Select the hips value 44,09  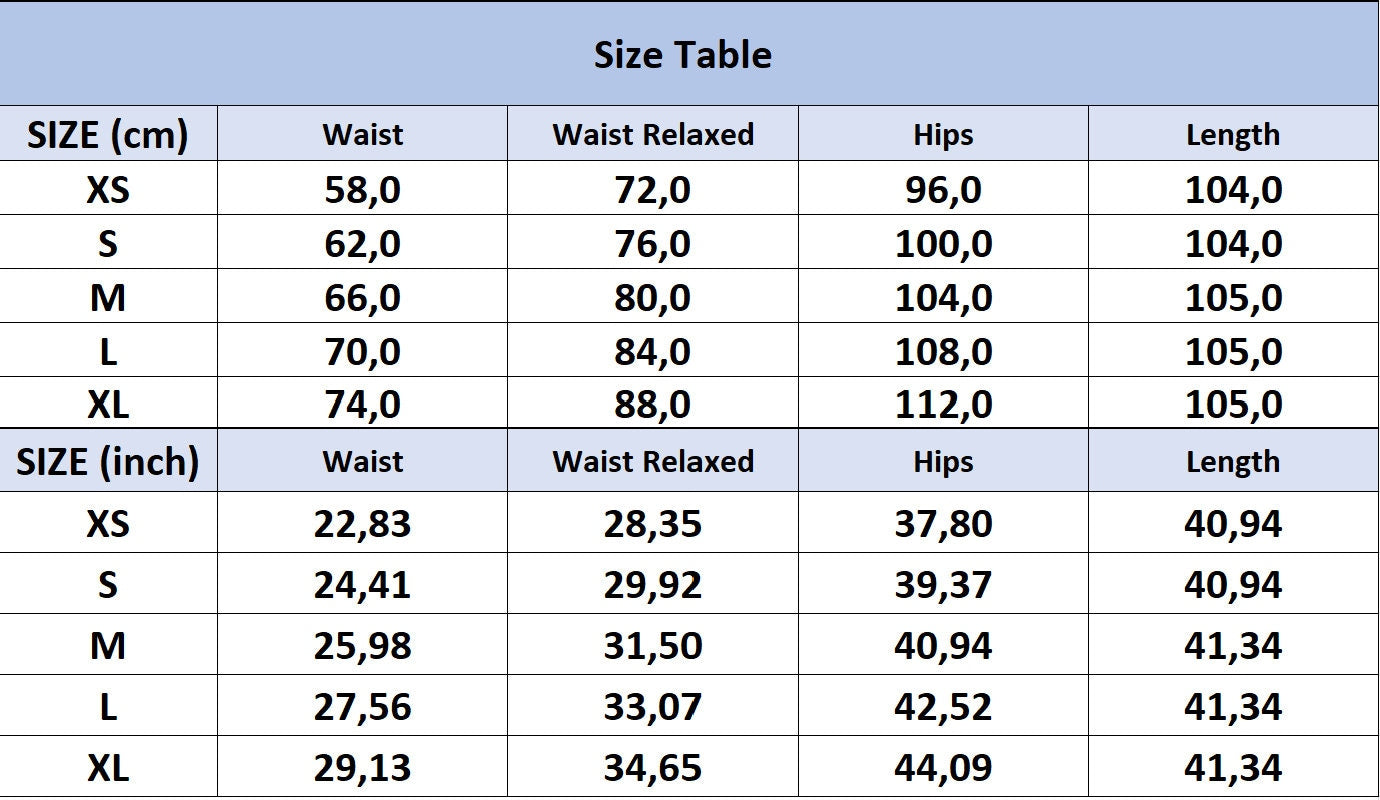coord(943,767)
